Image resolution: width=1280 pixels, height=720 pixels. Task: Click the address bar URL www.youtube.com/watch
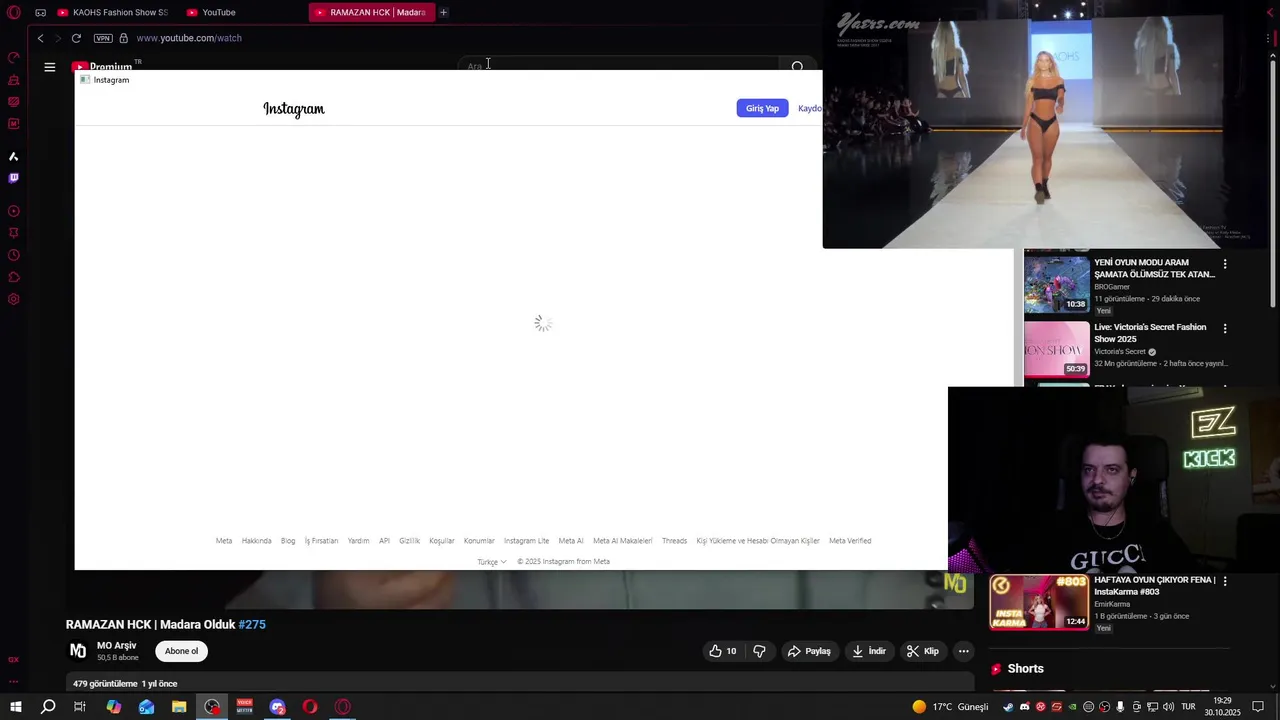point(189,38)
